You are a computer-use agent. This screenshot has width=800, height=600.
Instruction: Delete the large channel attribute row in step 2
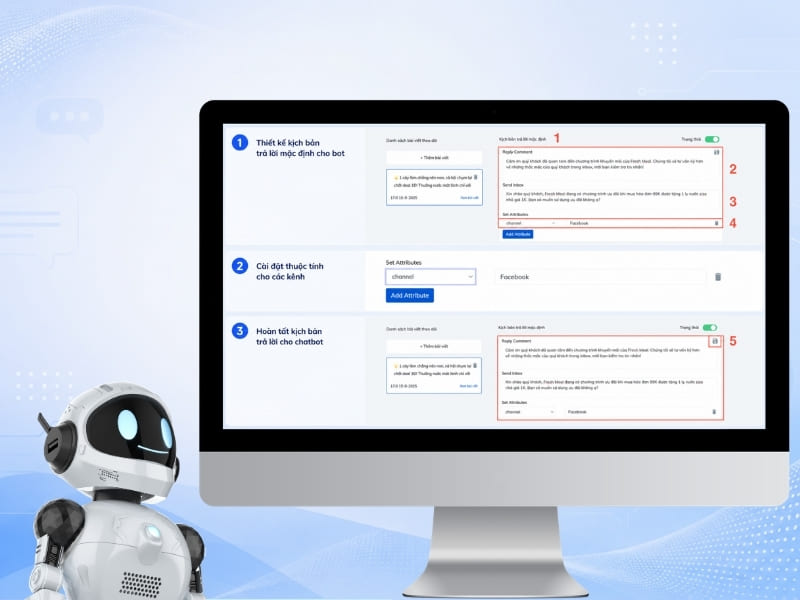718,277
